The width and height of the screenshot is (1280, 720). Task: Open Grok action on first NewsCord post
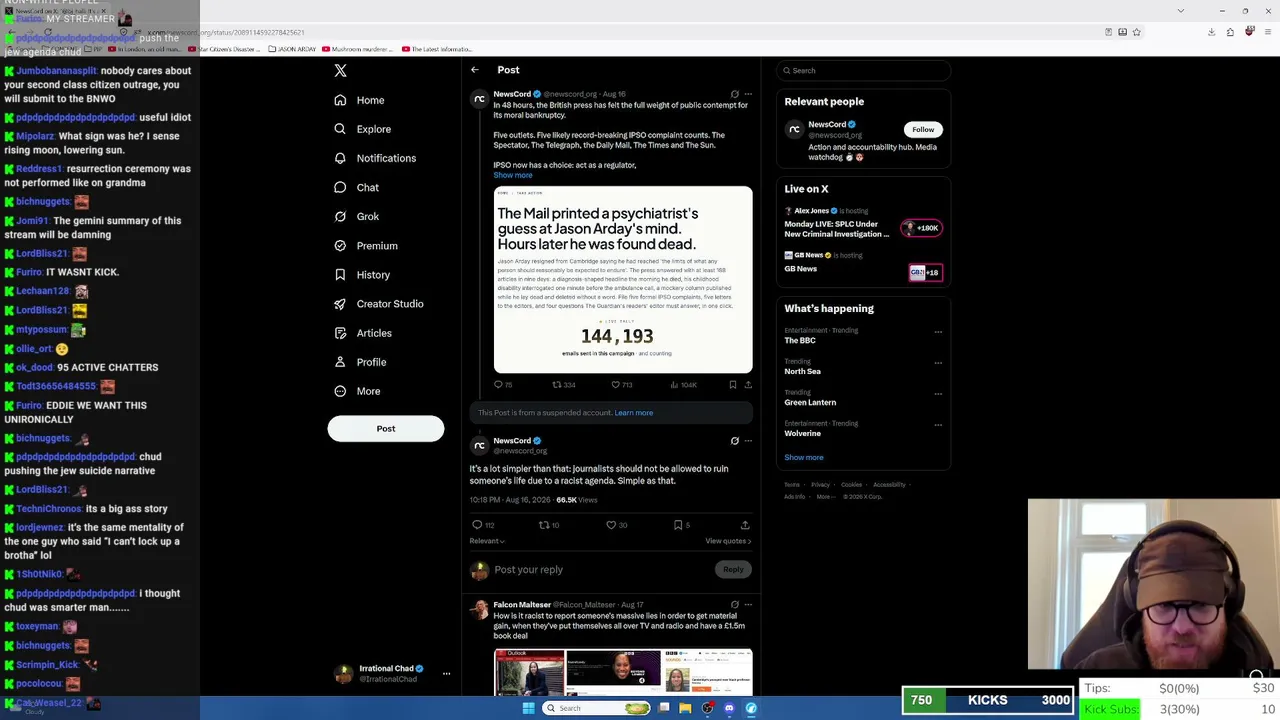[734, 94]
